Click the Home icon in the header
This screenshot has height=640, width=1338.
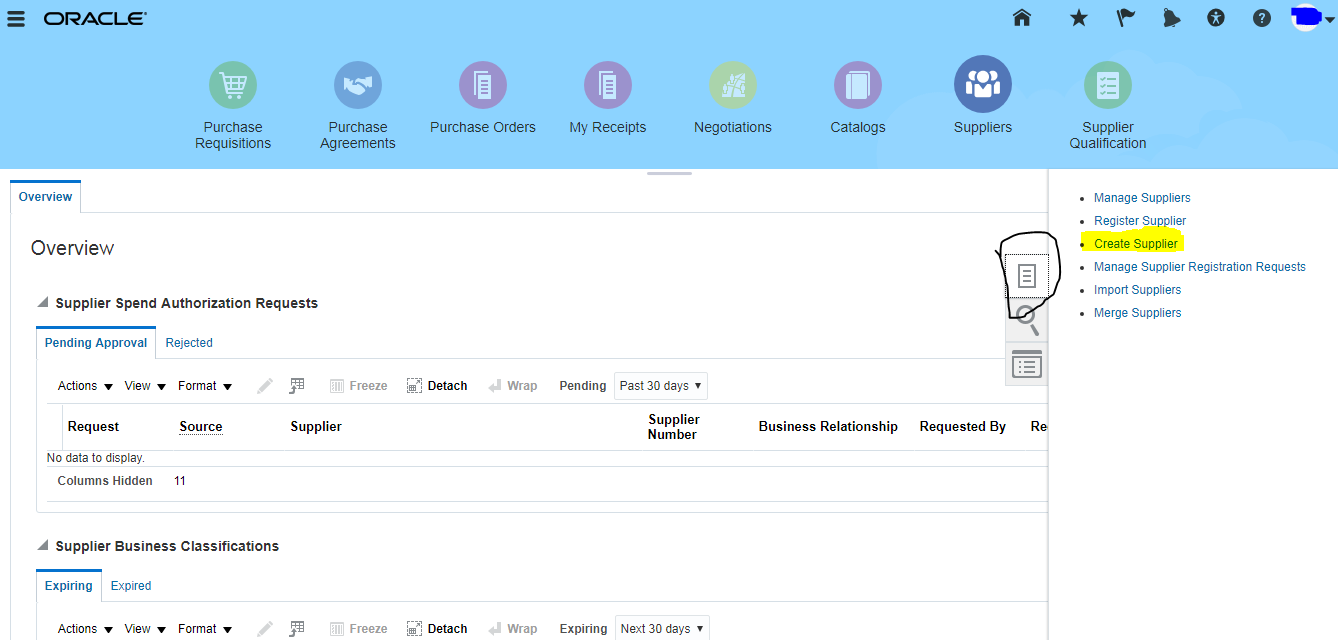click(x=1021, y=17)
